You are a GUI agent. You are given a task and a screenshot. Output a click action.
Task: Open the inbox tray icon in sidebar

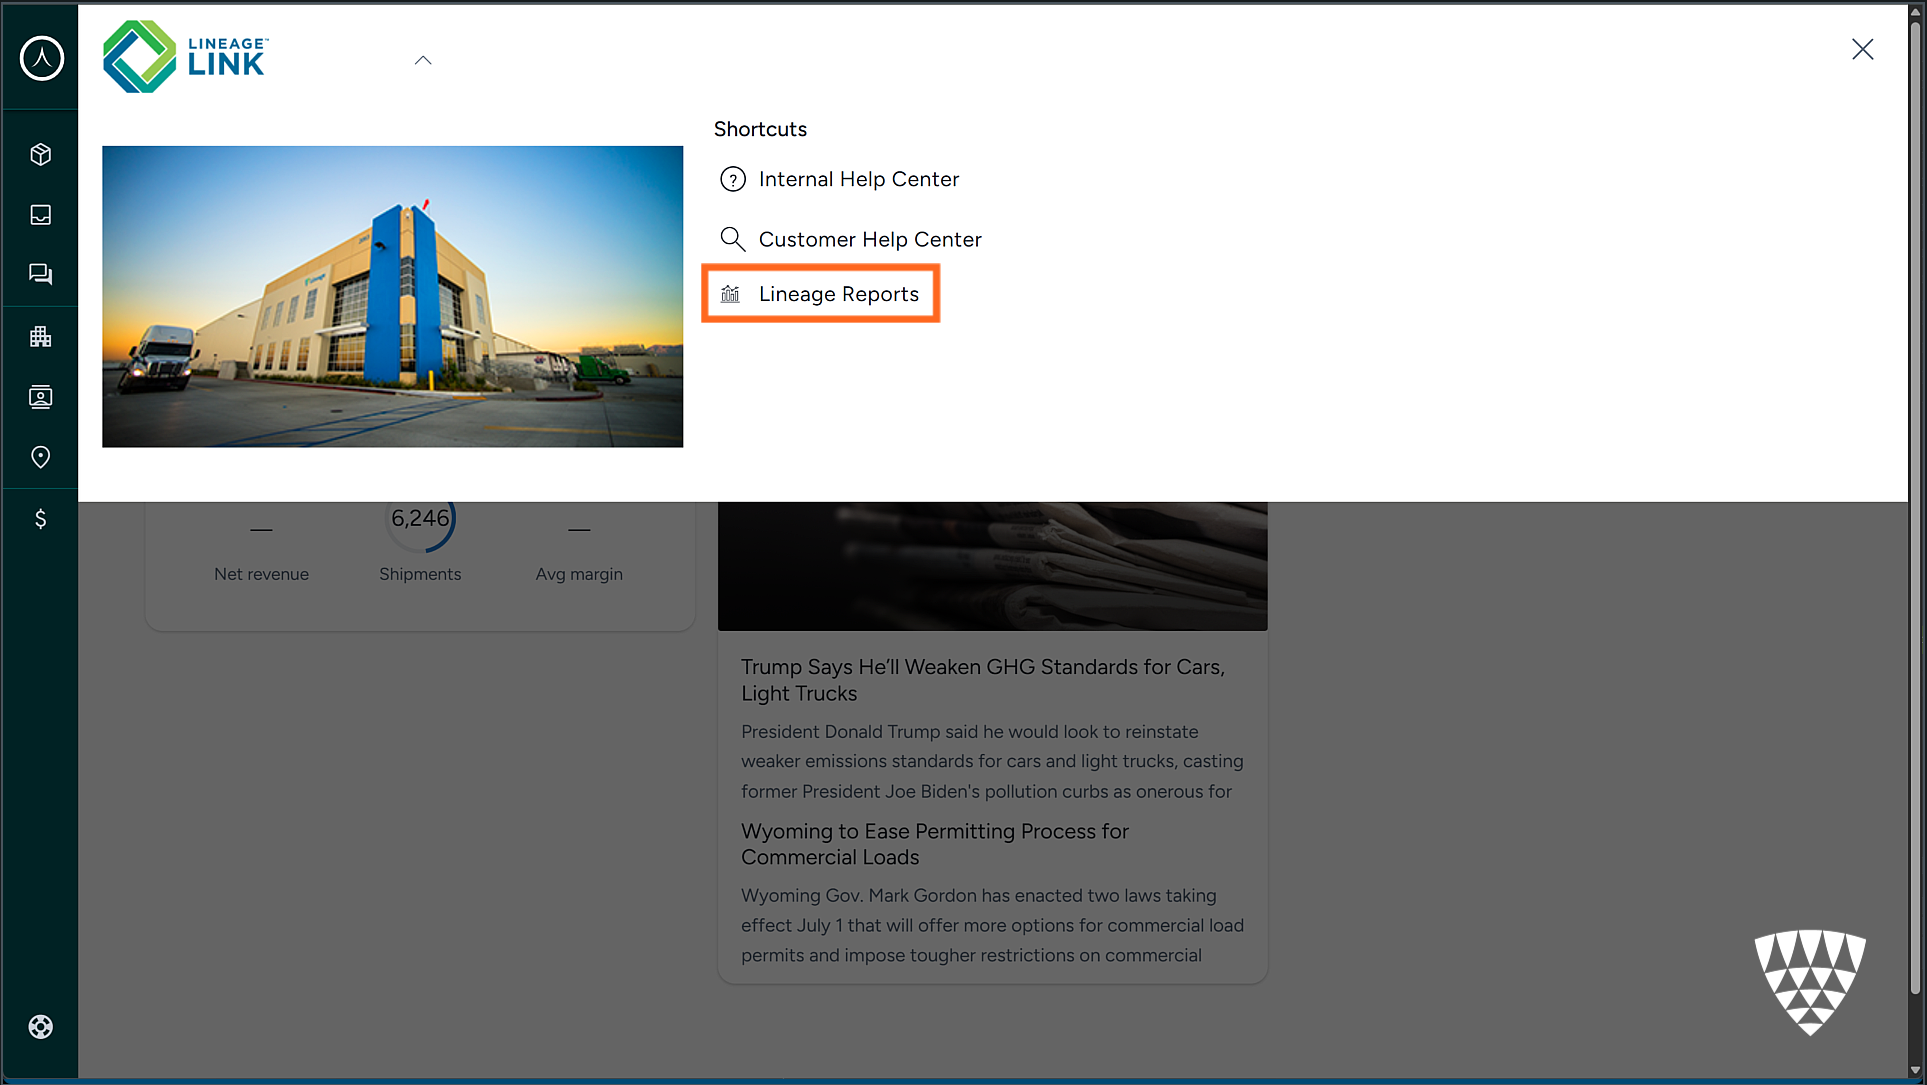pyautogui.click(x=41, y=215)
